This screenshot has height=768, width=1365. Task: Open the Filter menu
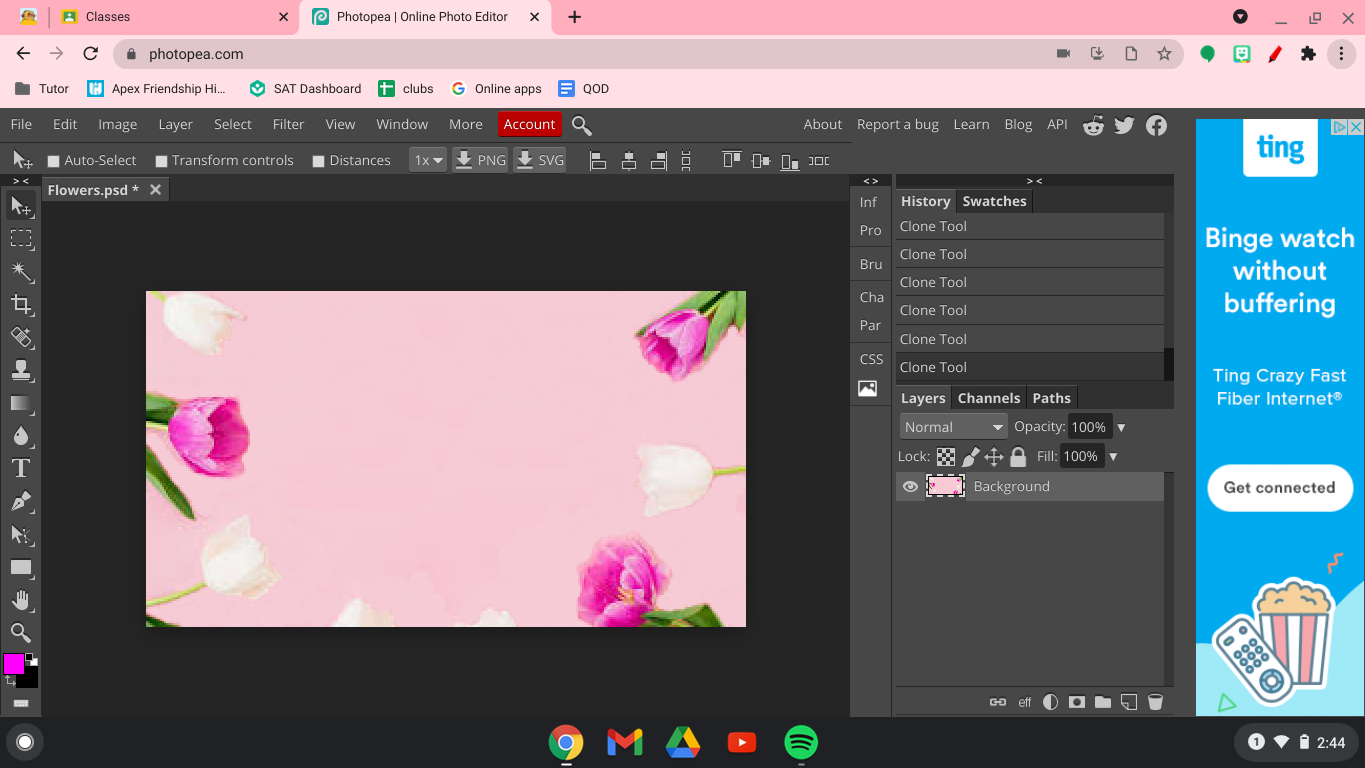click(288, 124)
